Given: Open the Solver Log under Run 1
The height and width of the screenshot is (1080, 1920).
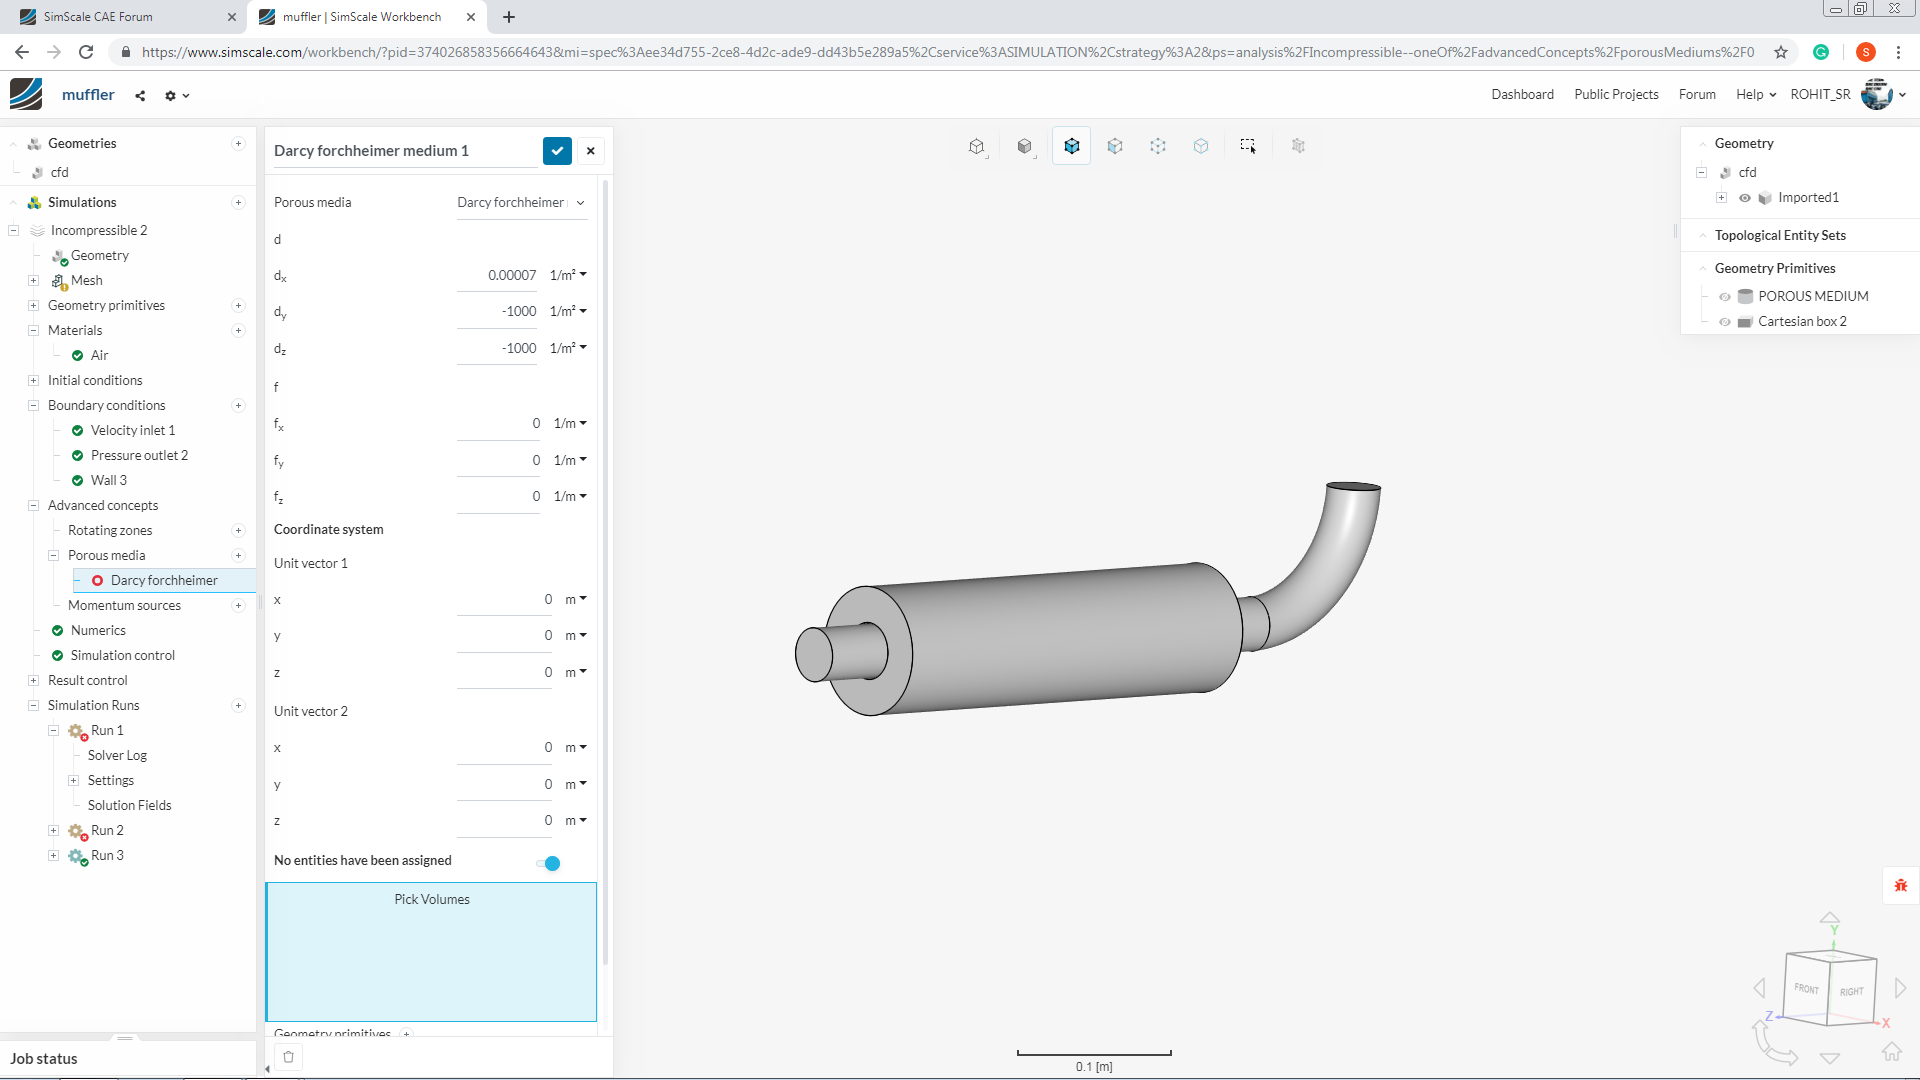Looking at the screenshot, I should click(x=117, y=755).
